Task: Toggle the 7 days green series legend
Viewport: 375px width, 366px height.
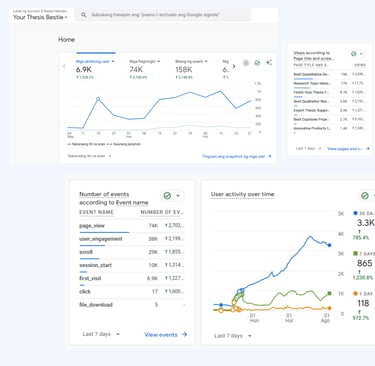Action: tap(355, 254)
